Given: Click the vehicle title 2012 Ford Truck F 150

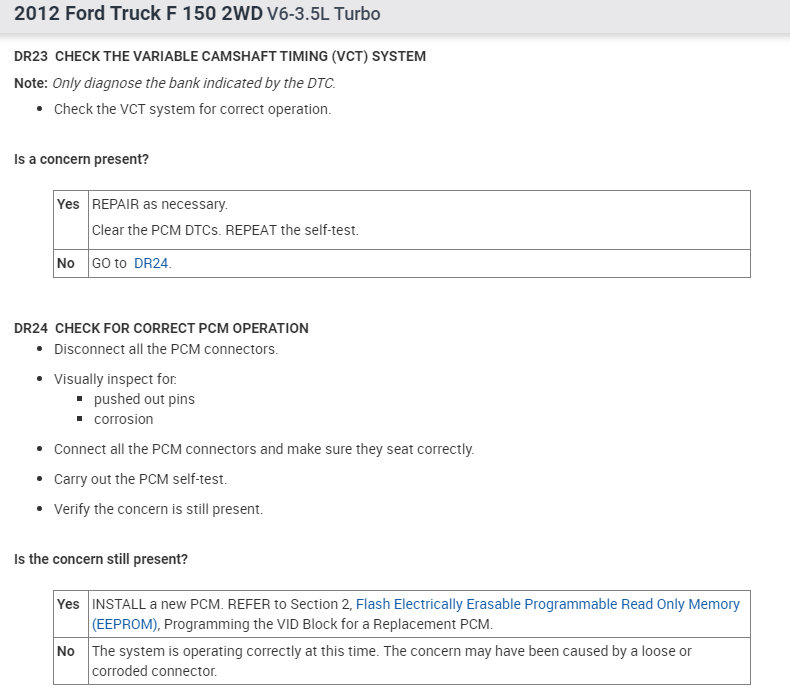Looking at the screenshot, I should [x=138, y=15].
